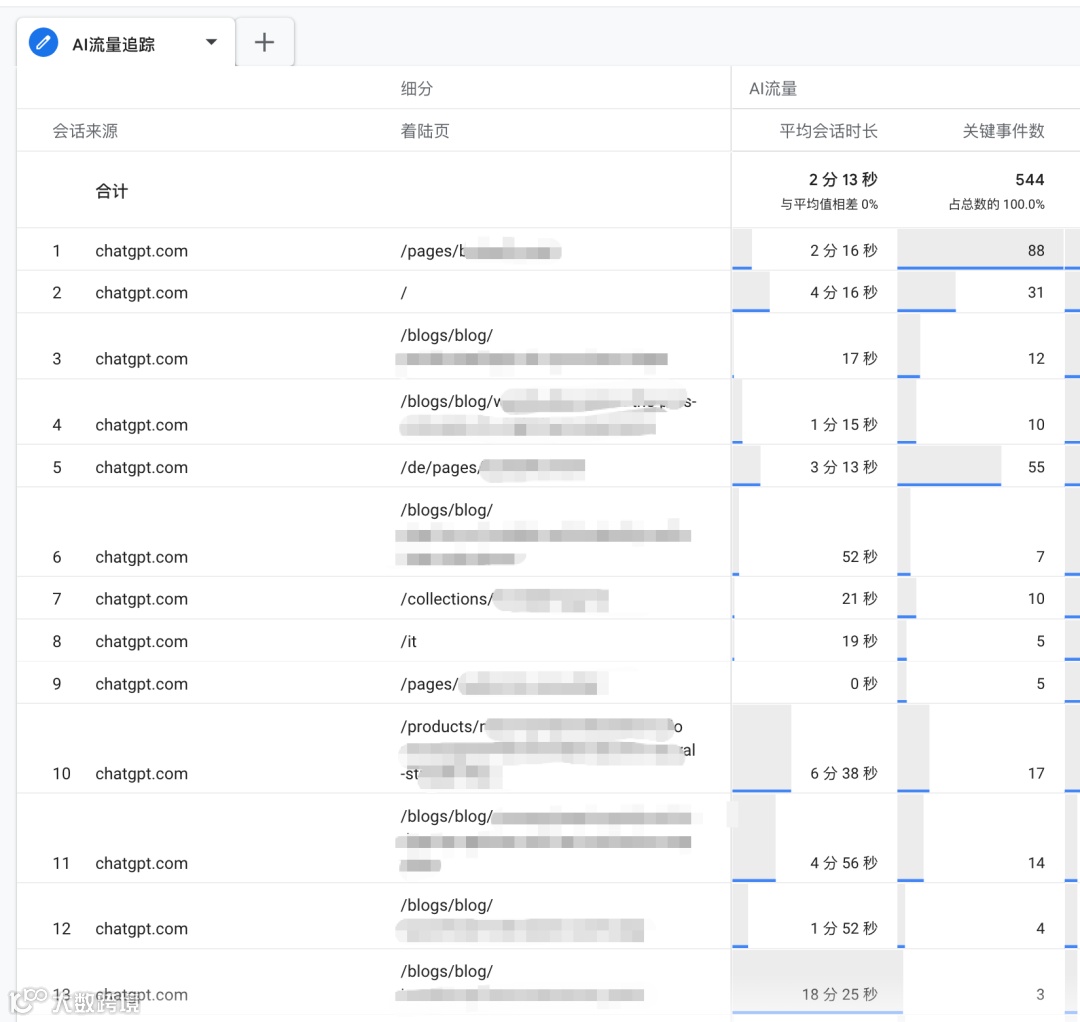
Task: Select the 合计 totals row label
Action: pos(112,191)
